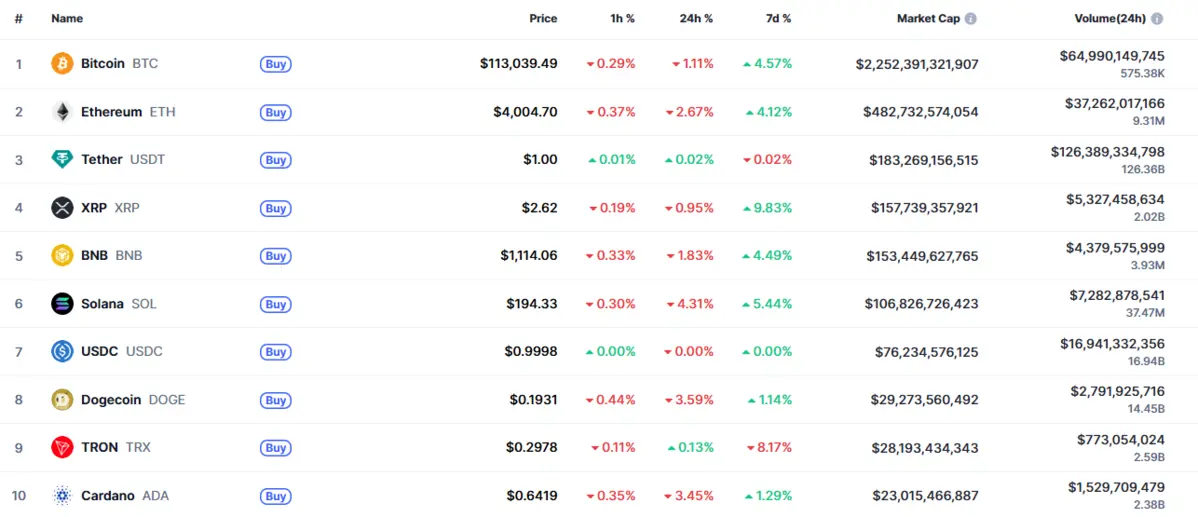Click the XRP logo icon
Image resolution: width=1198 pixels, height=517 pixels.
(x=62, y=208)
